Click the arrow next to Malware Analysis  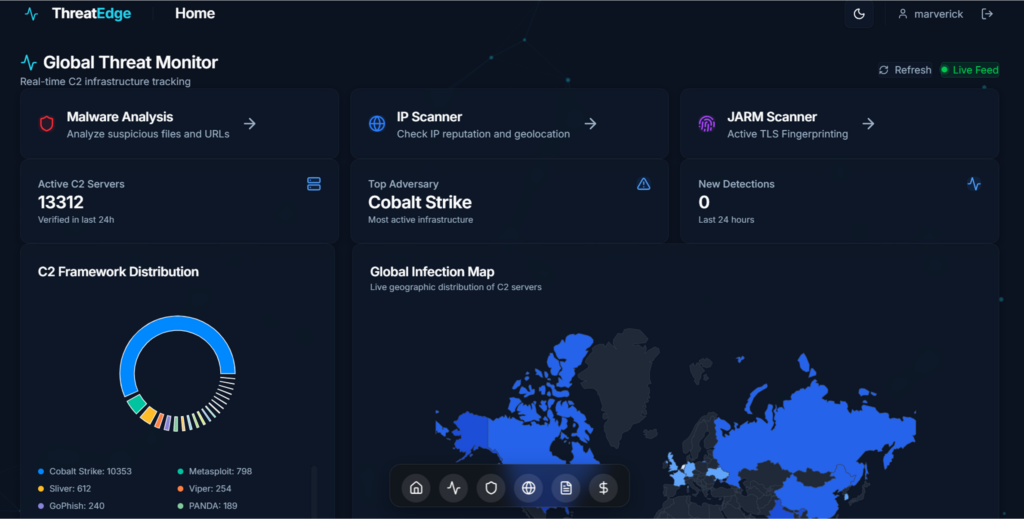coord(249,123)
